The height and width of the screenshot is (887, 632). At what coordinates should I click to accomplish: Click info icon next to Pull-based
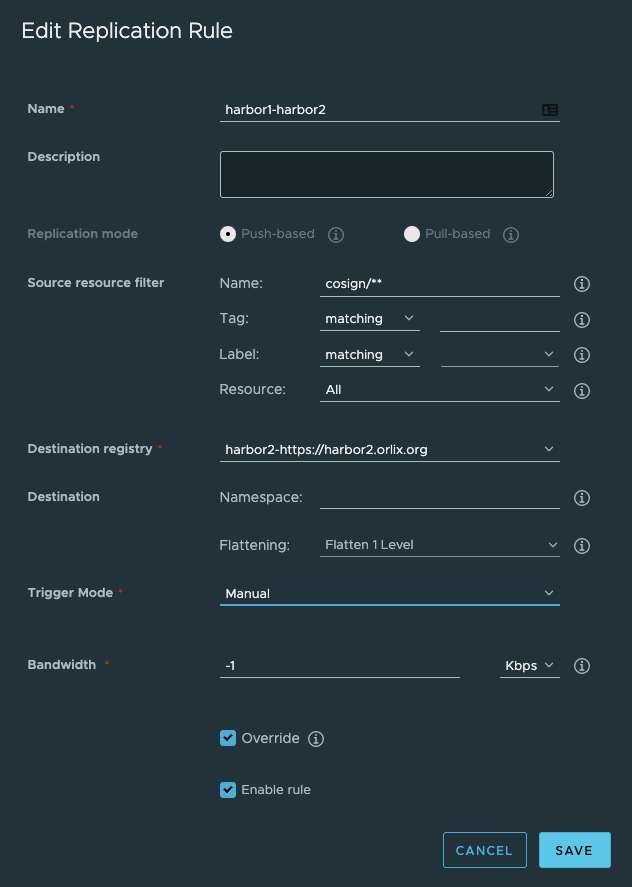click(x=510, y=235)
